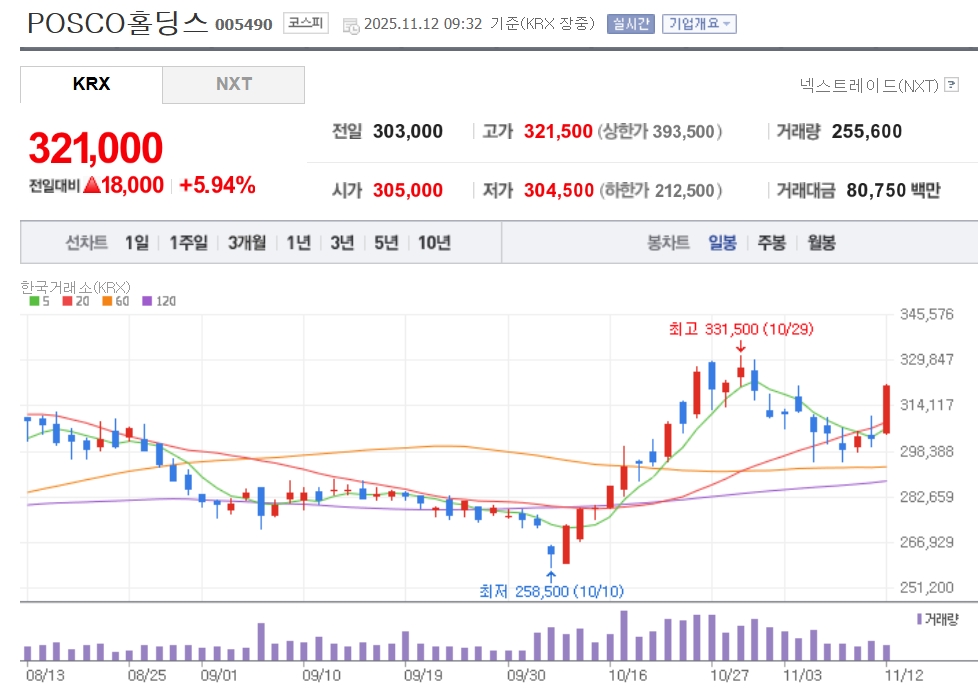Click the 코스피 market badge

[306, 23]
